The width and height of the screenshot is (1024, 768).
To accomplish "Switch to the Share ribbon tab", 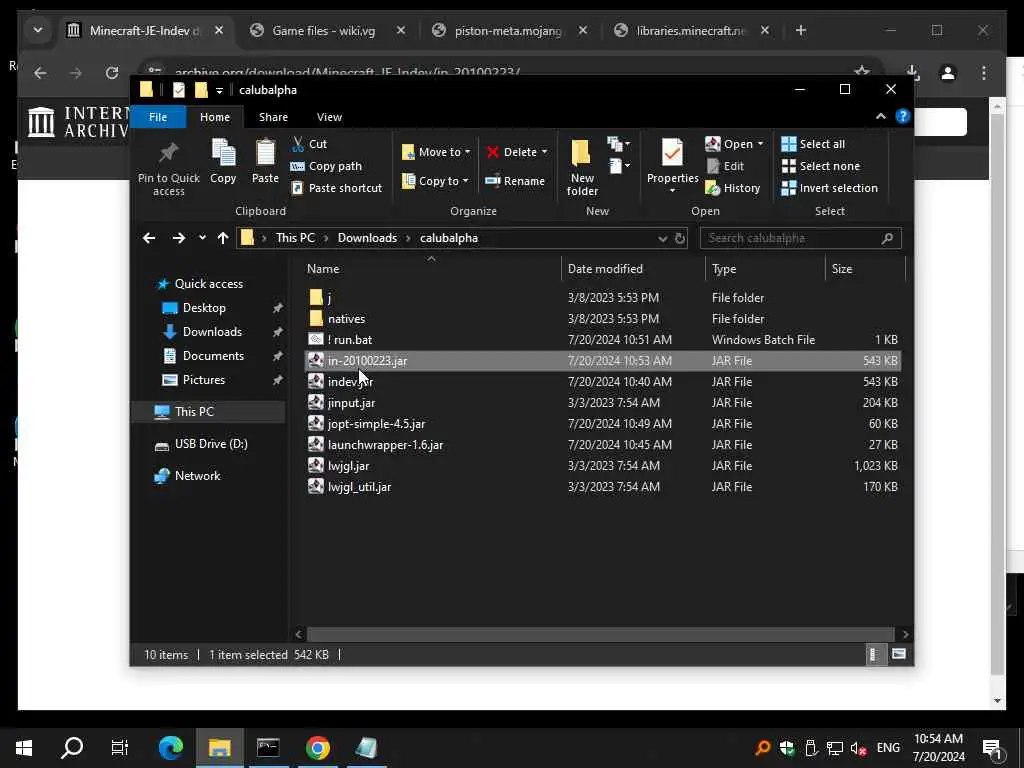I will [273, 117].
